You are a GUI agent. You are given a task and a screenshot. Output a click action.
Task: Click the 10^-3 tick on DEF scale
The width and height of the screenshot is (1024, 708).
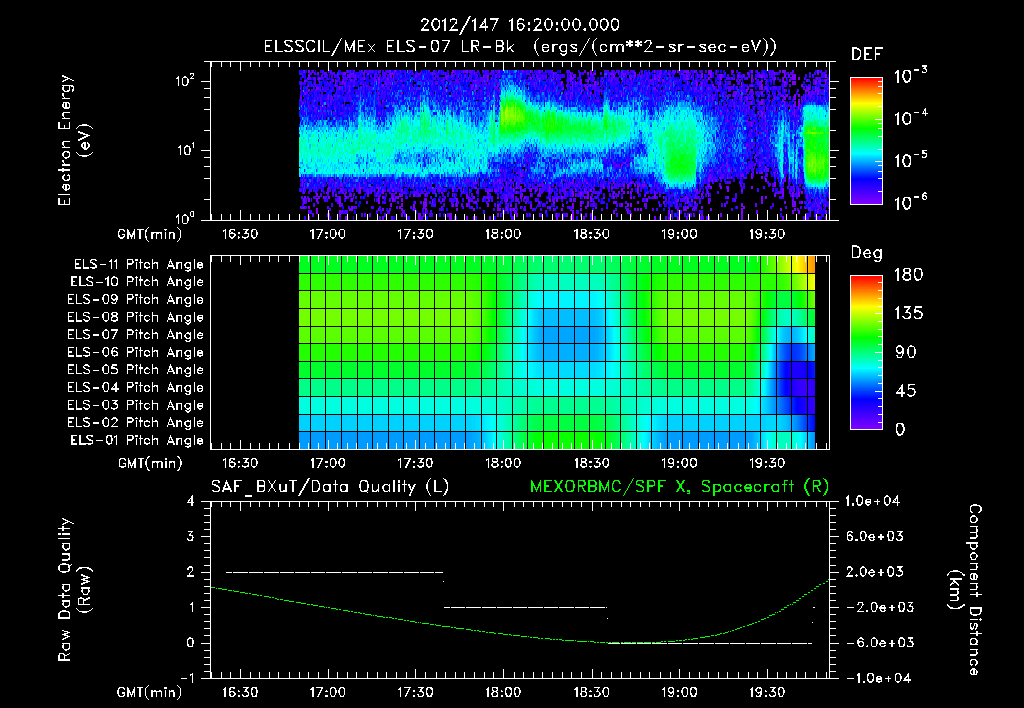[x=910, y=76]
